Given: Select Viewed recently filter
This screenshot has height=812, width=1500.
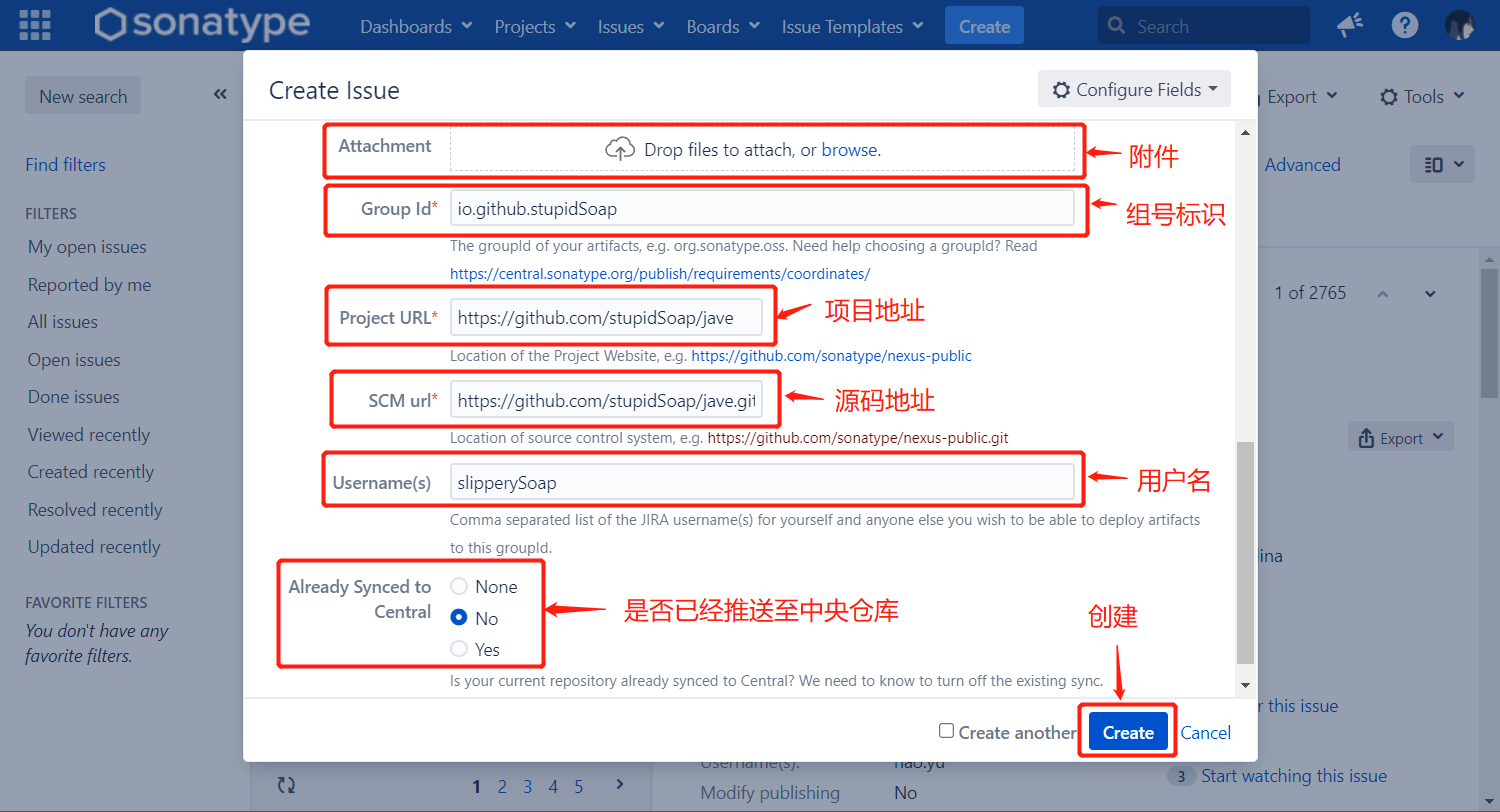Looking at the screenshot, I should (x=88, y=435).
